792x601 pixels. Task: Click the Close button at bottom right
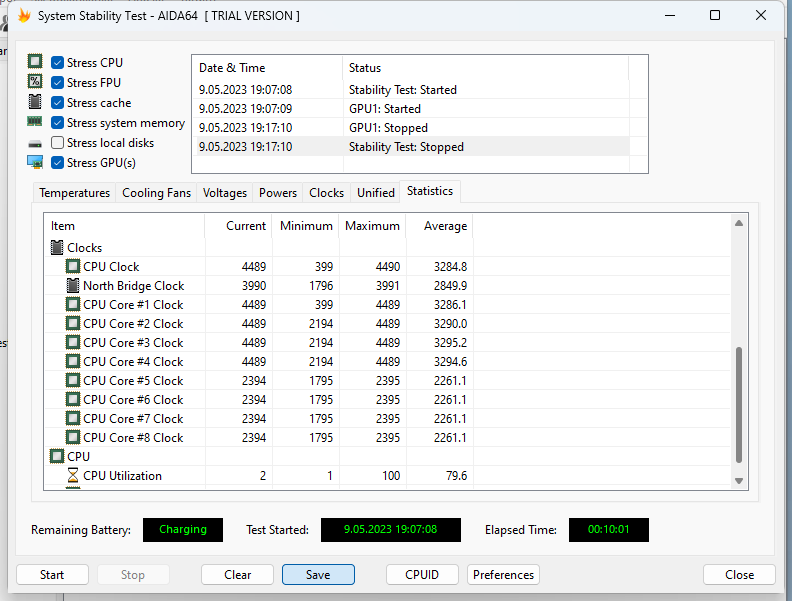739,575
